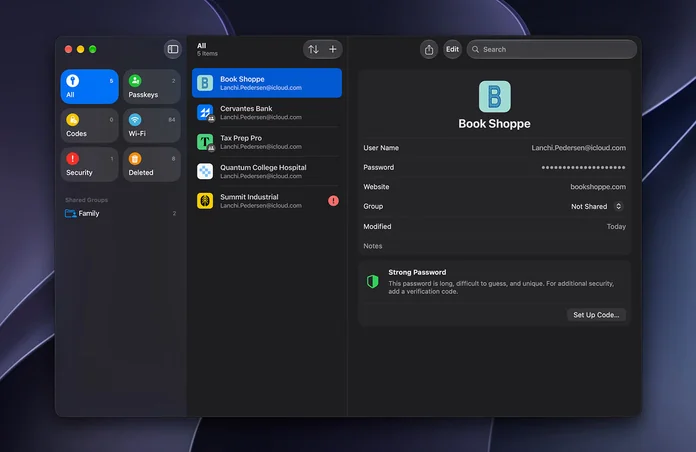This screenshot has width=696, height=452.
Task: Select the Summit Industrial entry
Action: 267,201
